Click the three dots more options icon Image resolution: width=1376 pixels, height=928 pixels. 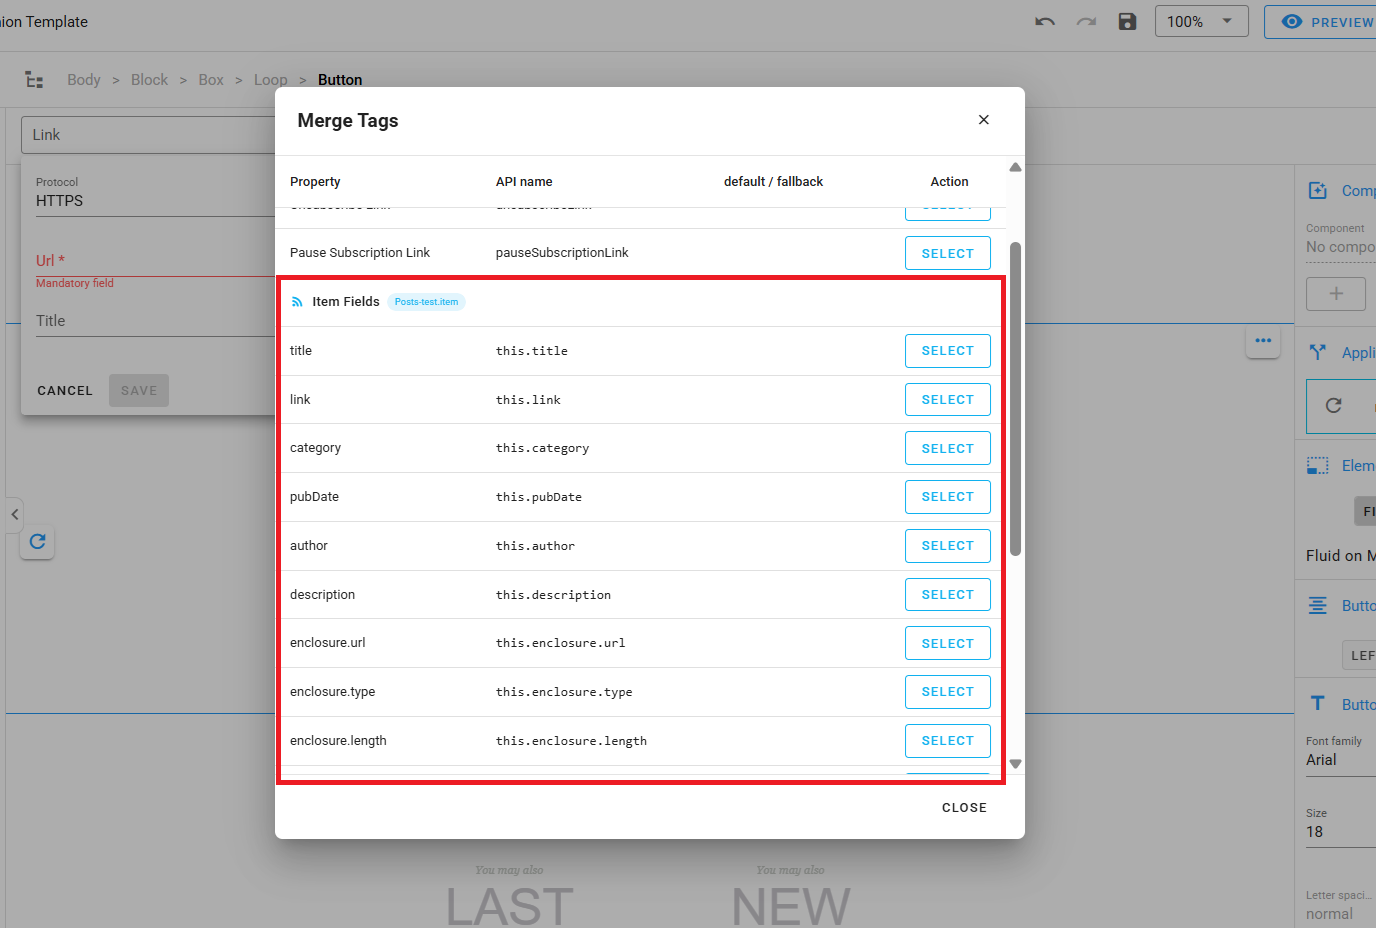(1263, 341)
